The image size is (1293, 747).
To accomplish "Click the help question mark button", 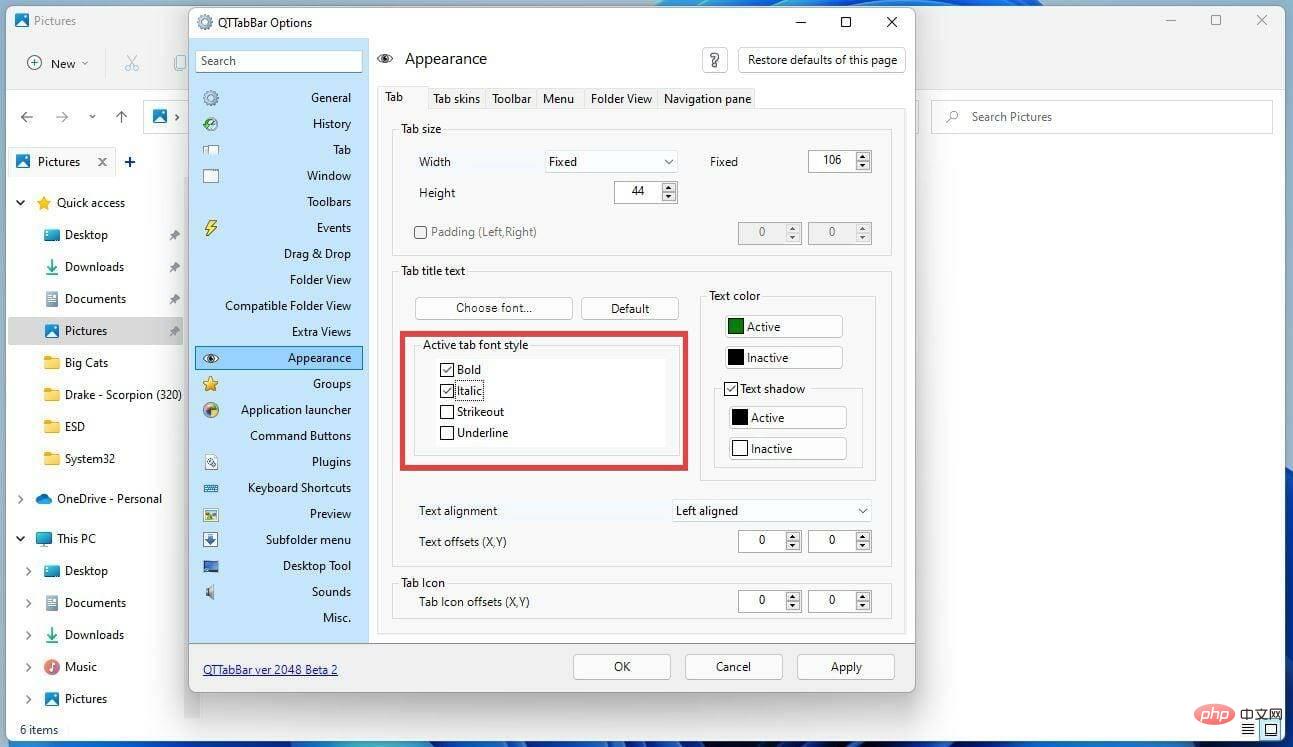I will [714, 60].
